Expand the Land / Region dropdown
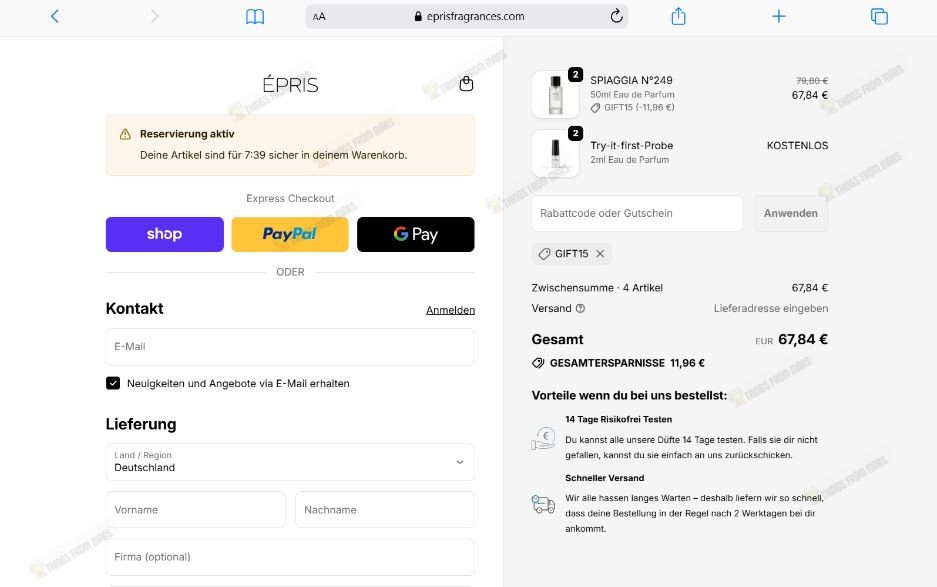 click(x=290, y=461)
